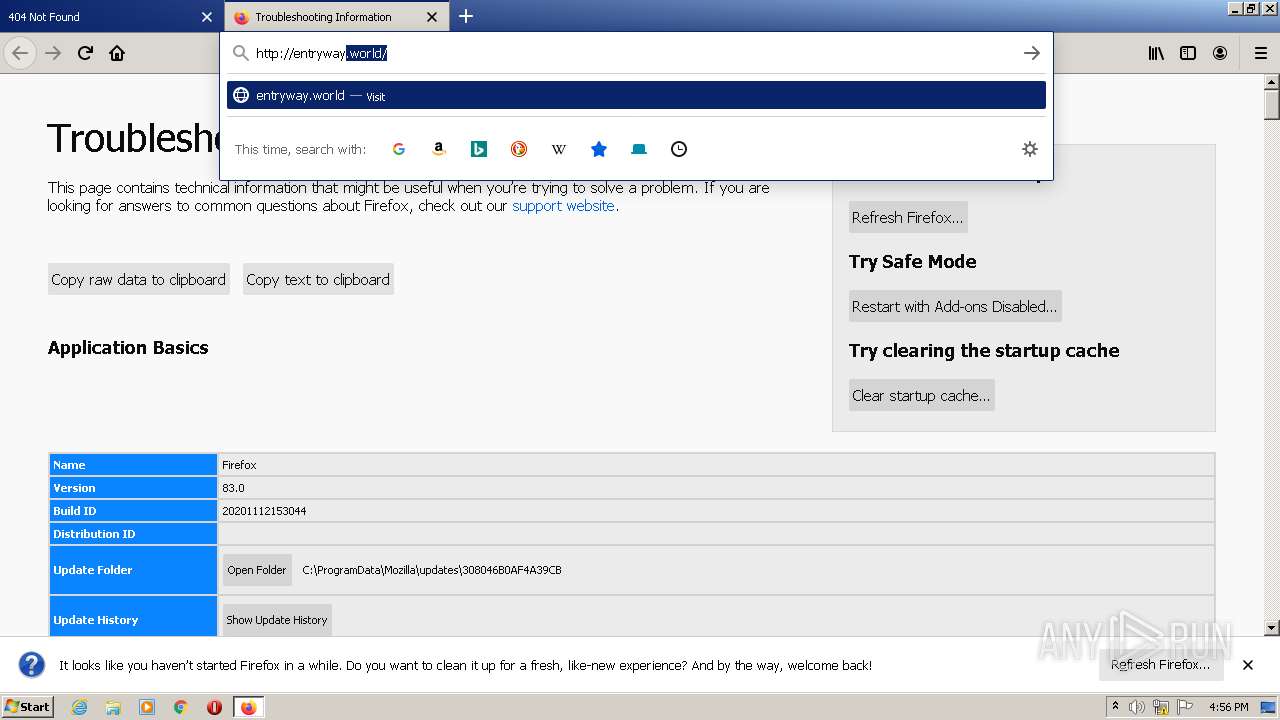1280x720 pixels.
Task: Search history with the clock icon
Action: 679,149
